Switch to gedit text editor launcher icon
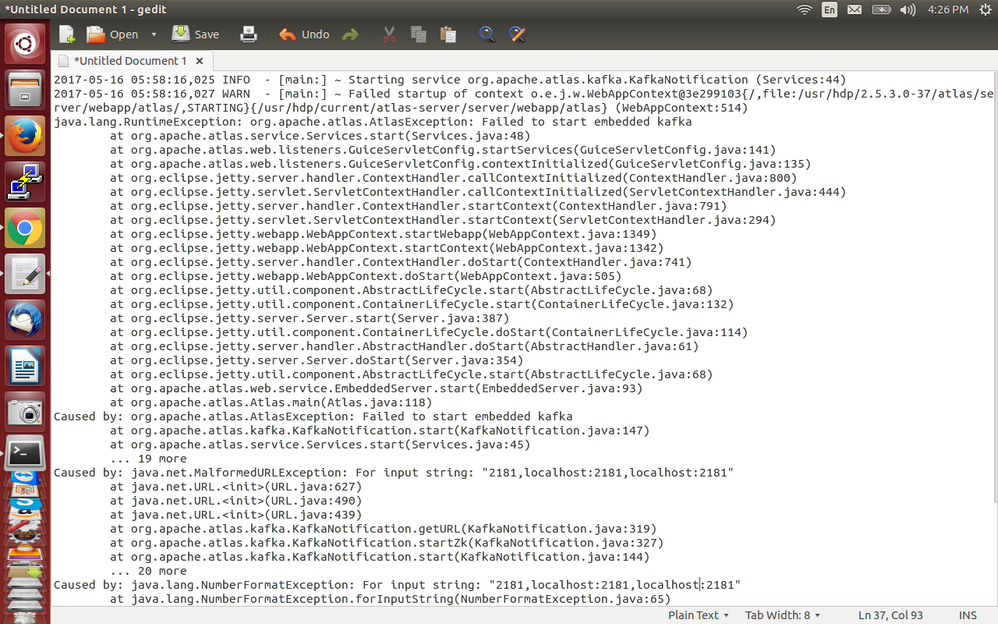The width and height of the screenshot is (998, 624). [25, 273]
